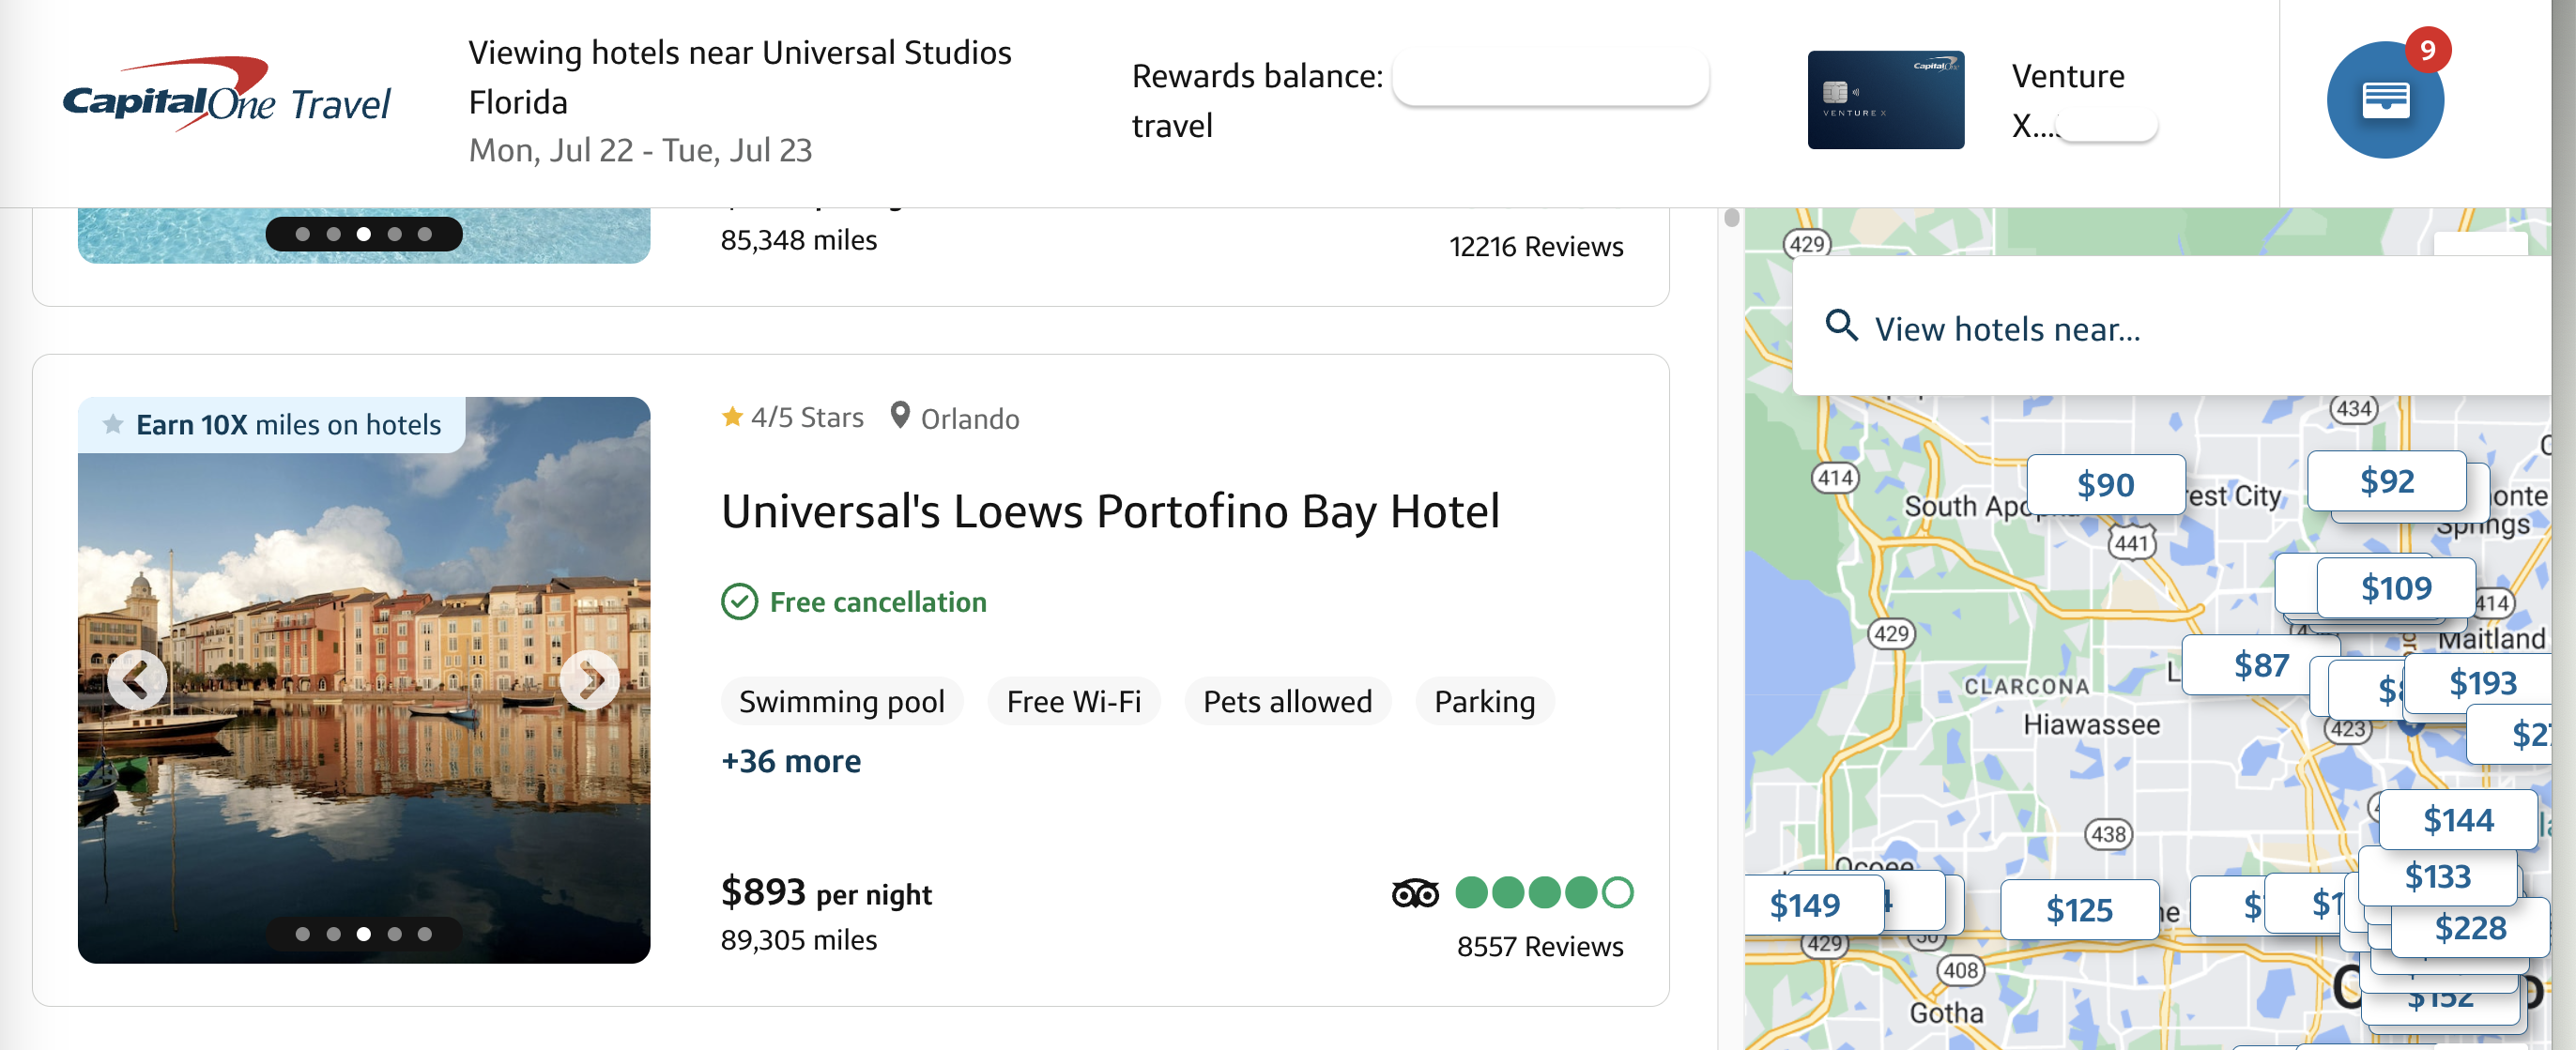Click the hotel list scrollbar thumb
This screenshot has width=2576, height=1050.
coord(1732,218)
